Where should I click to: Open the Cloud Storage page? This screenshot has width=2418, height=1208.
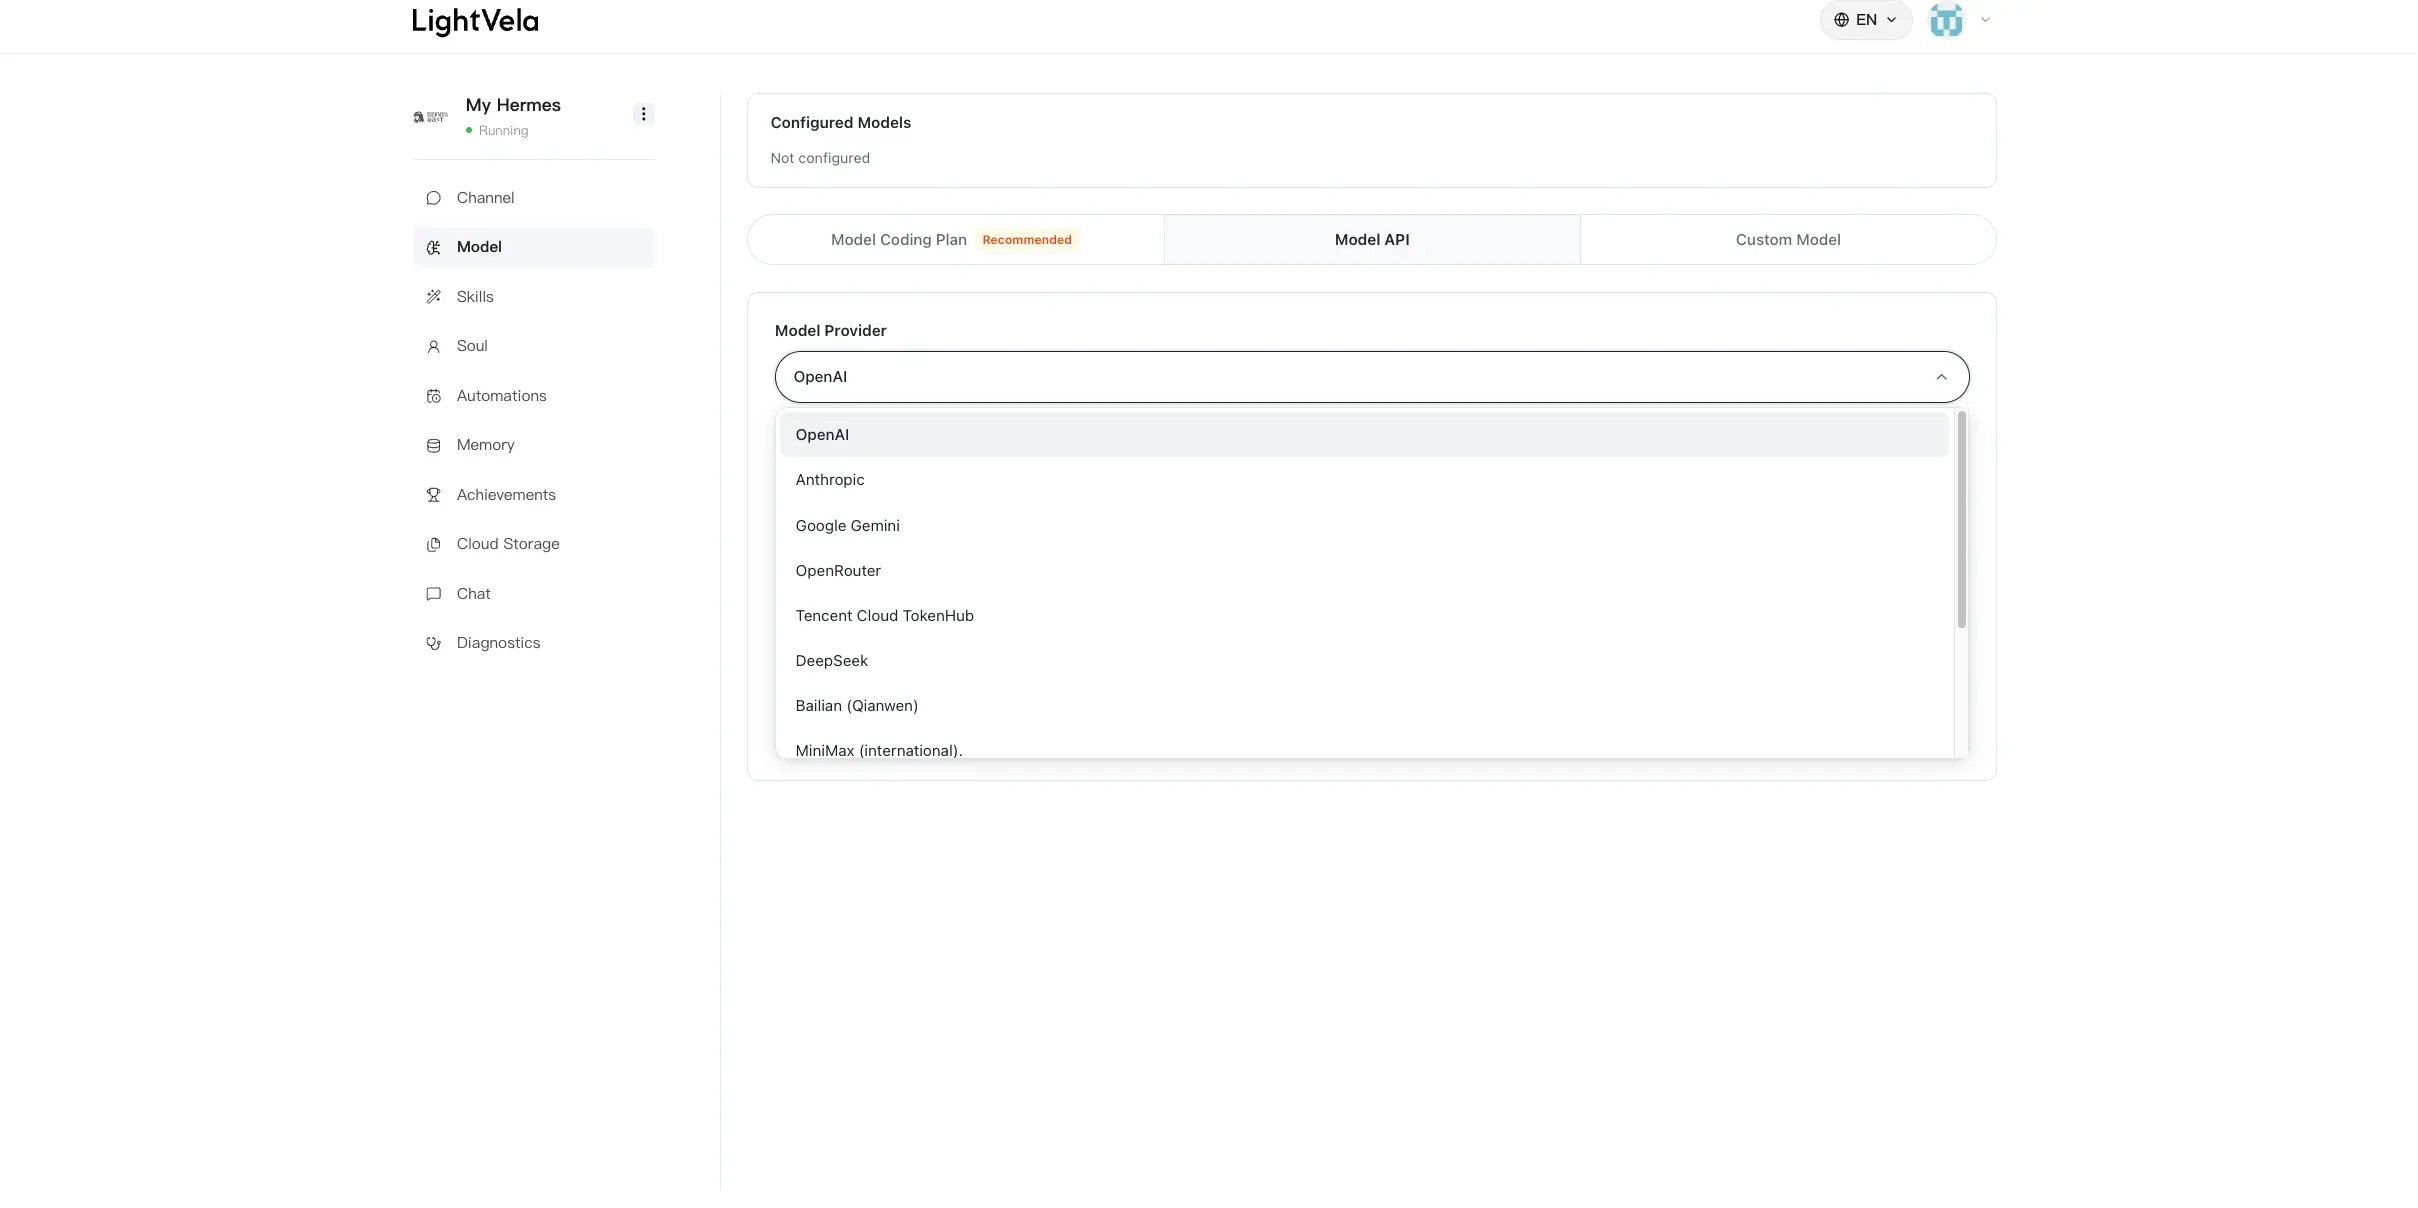point(534,544)
